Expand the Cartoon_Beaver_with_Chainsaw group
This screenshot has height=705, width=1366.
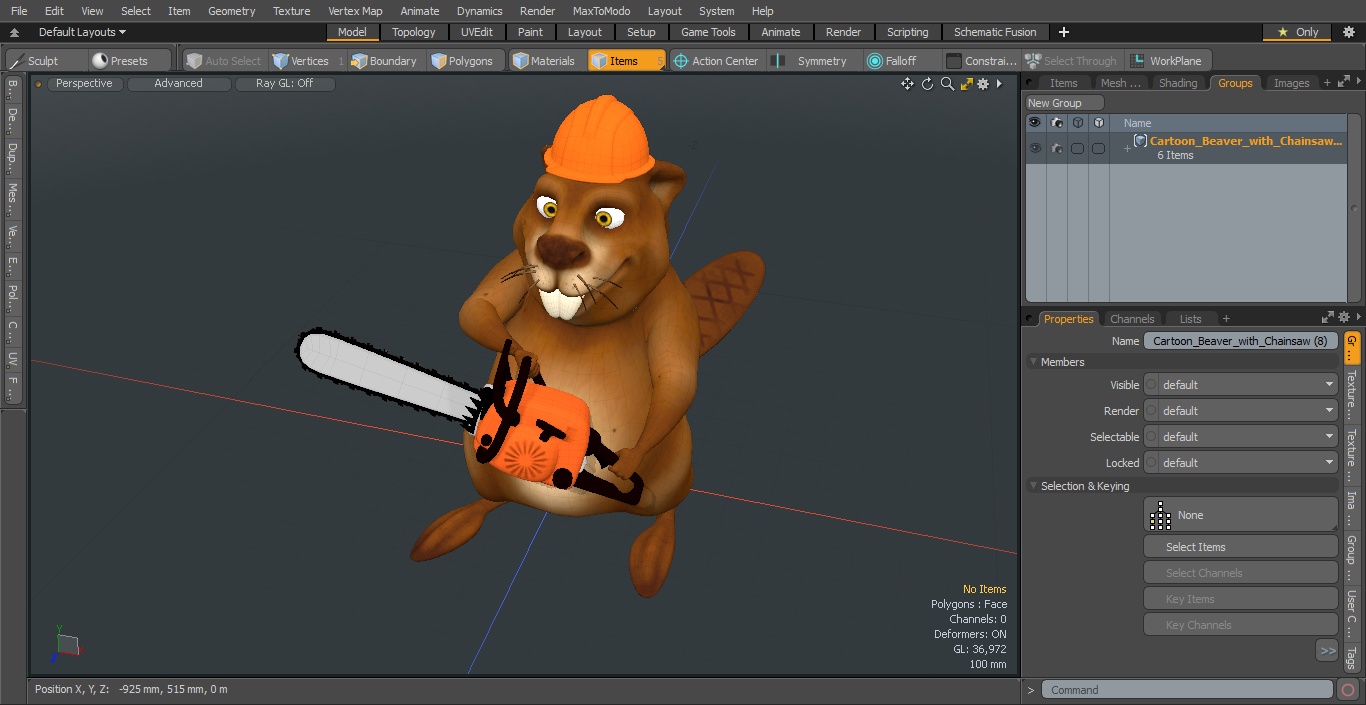[x=1127, y=149]
